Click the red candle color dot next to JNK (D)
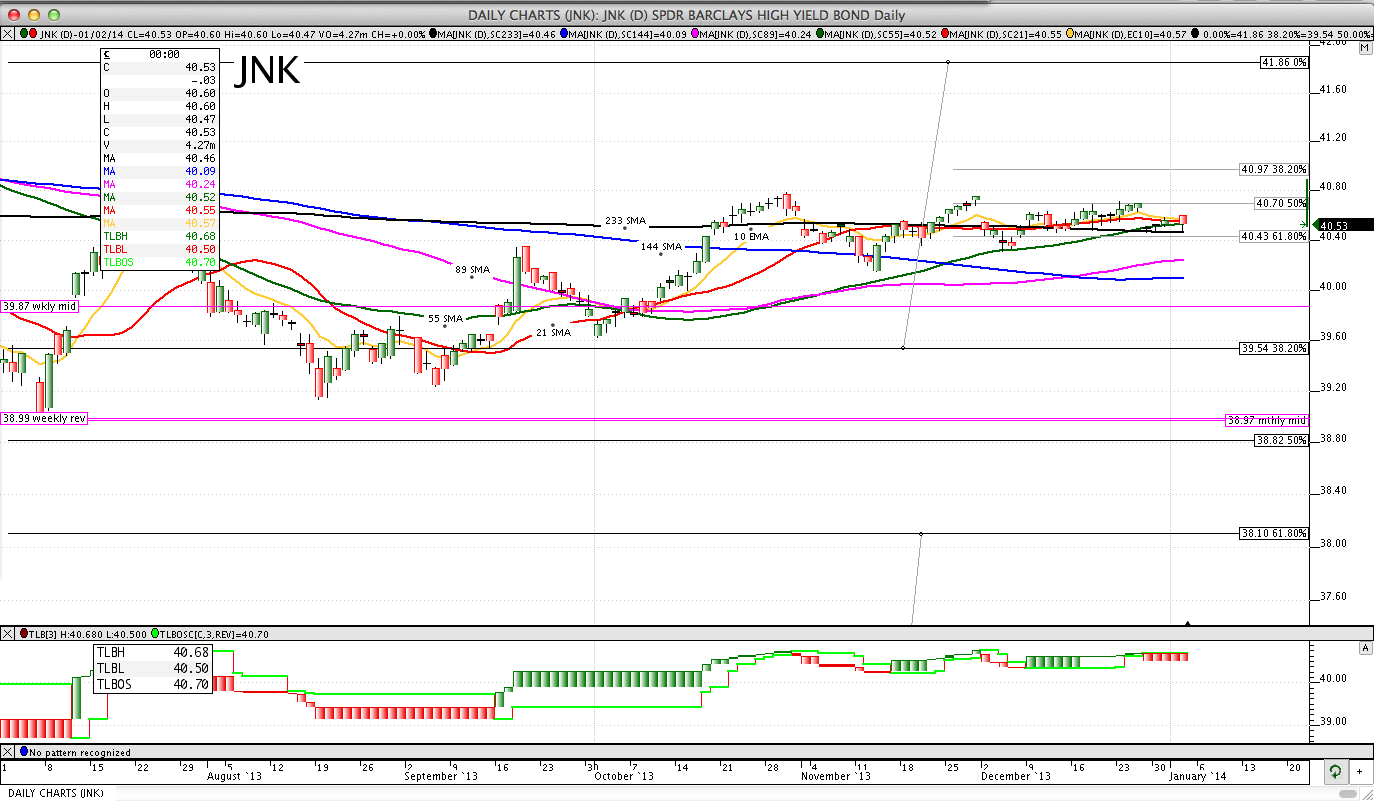Viewport: 1374px width, 801px height. click(x=33, y=33)
